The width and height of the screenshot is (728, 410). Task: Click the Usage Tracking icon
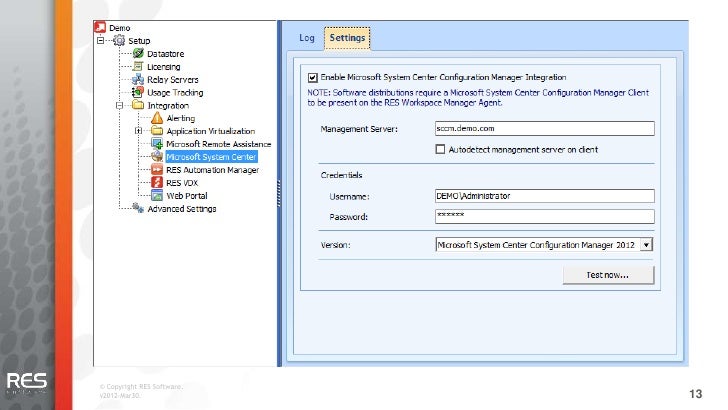click(138, 92)
